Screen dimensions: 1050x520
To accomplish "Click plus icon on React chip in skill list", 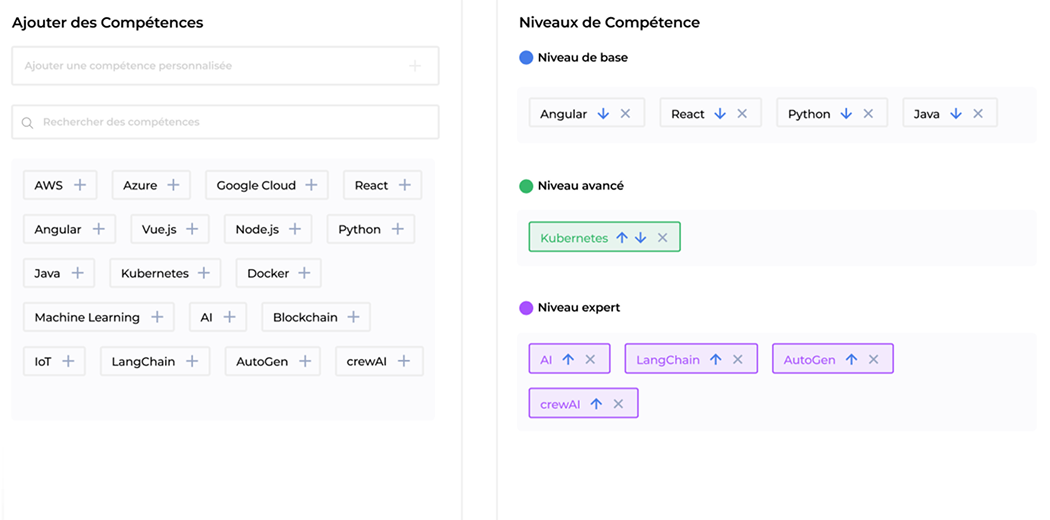I will pos(404,185).
